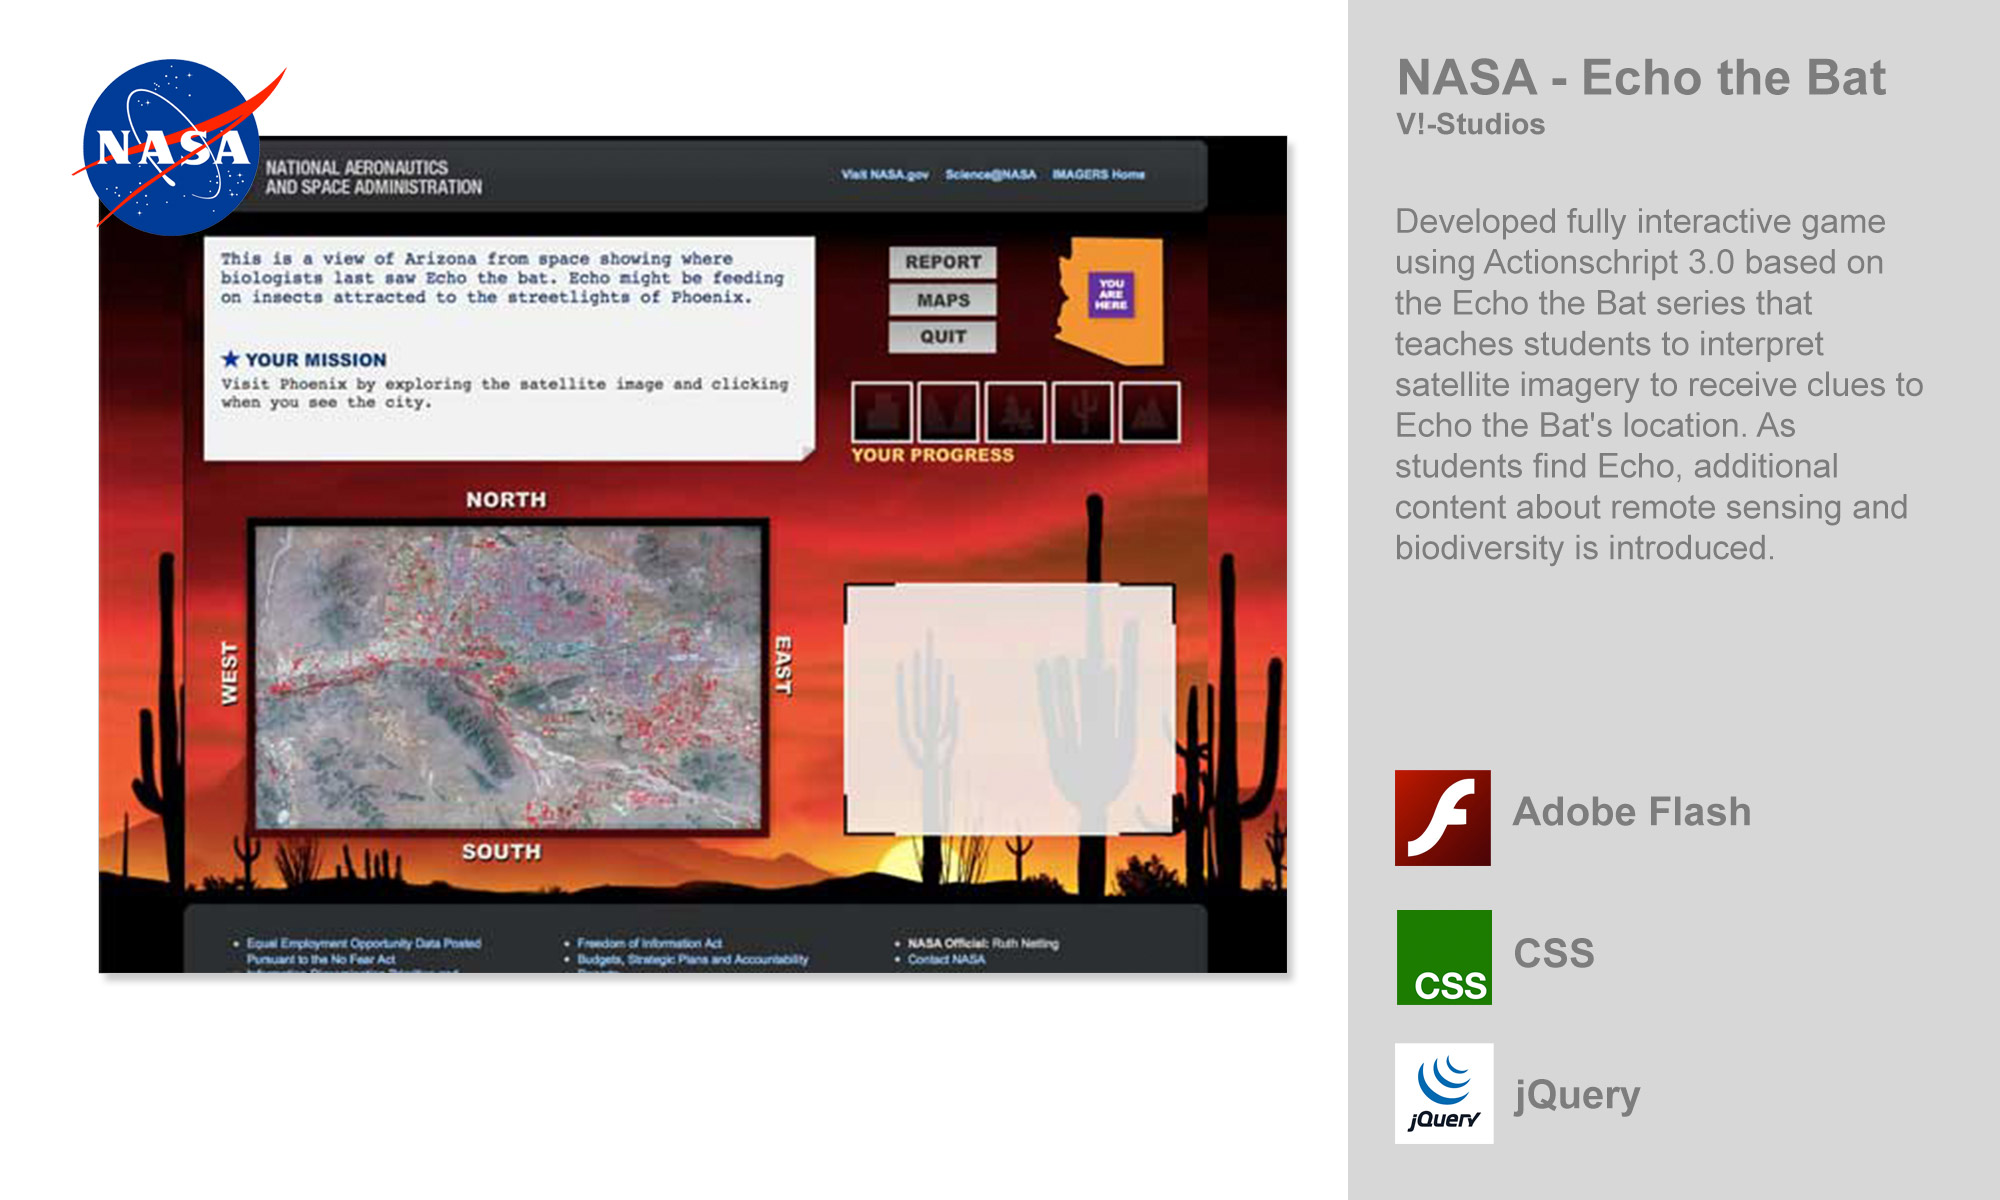Click the YOUR PROGRESS label
Screen dimensions: 2000x1200
(x=932, y=455)
